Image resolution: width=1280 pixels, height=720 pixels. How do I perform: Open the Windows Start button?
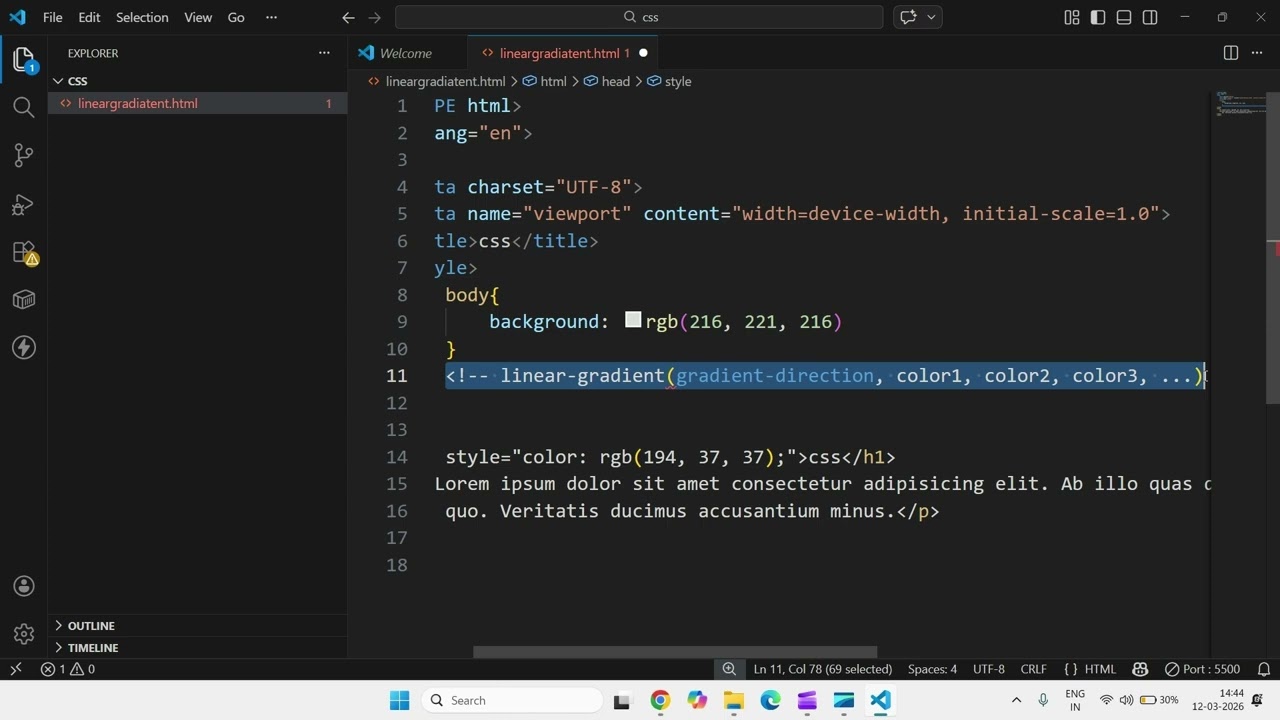click(399, 700)
